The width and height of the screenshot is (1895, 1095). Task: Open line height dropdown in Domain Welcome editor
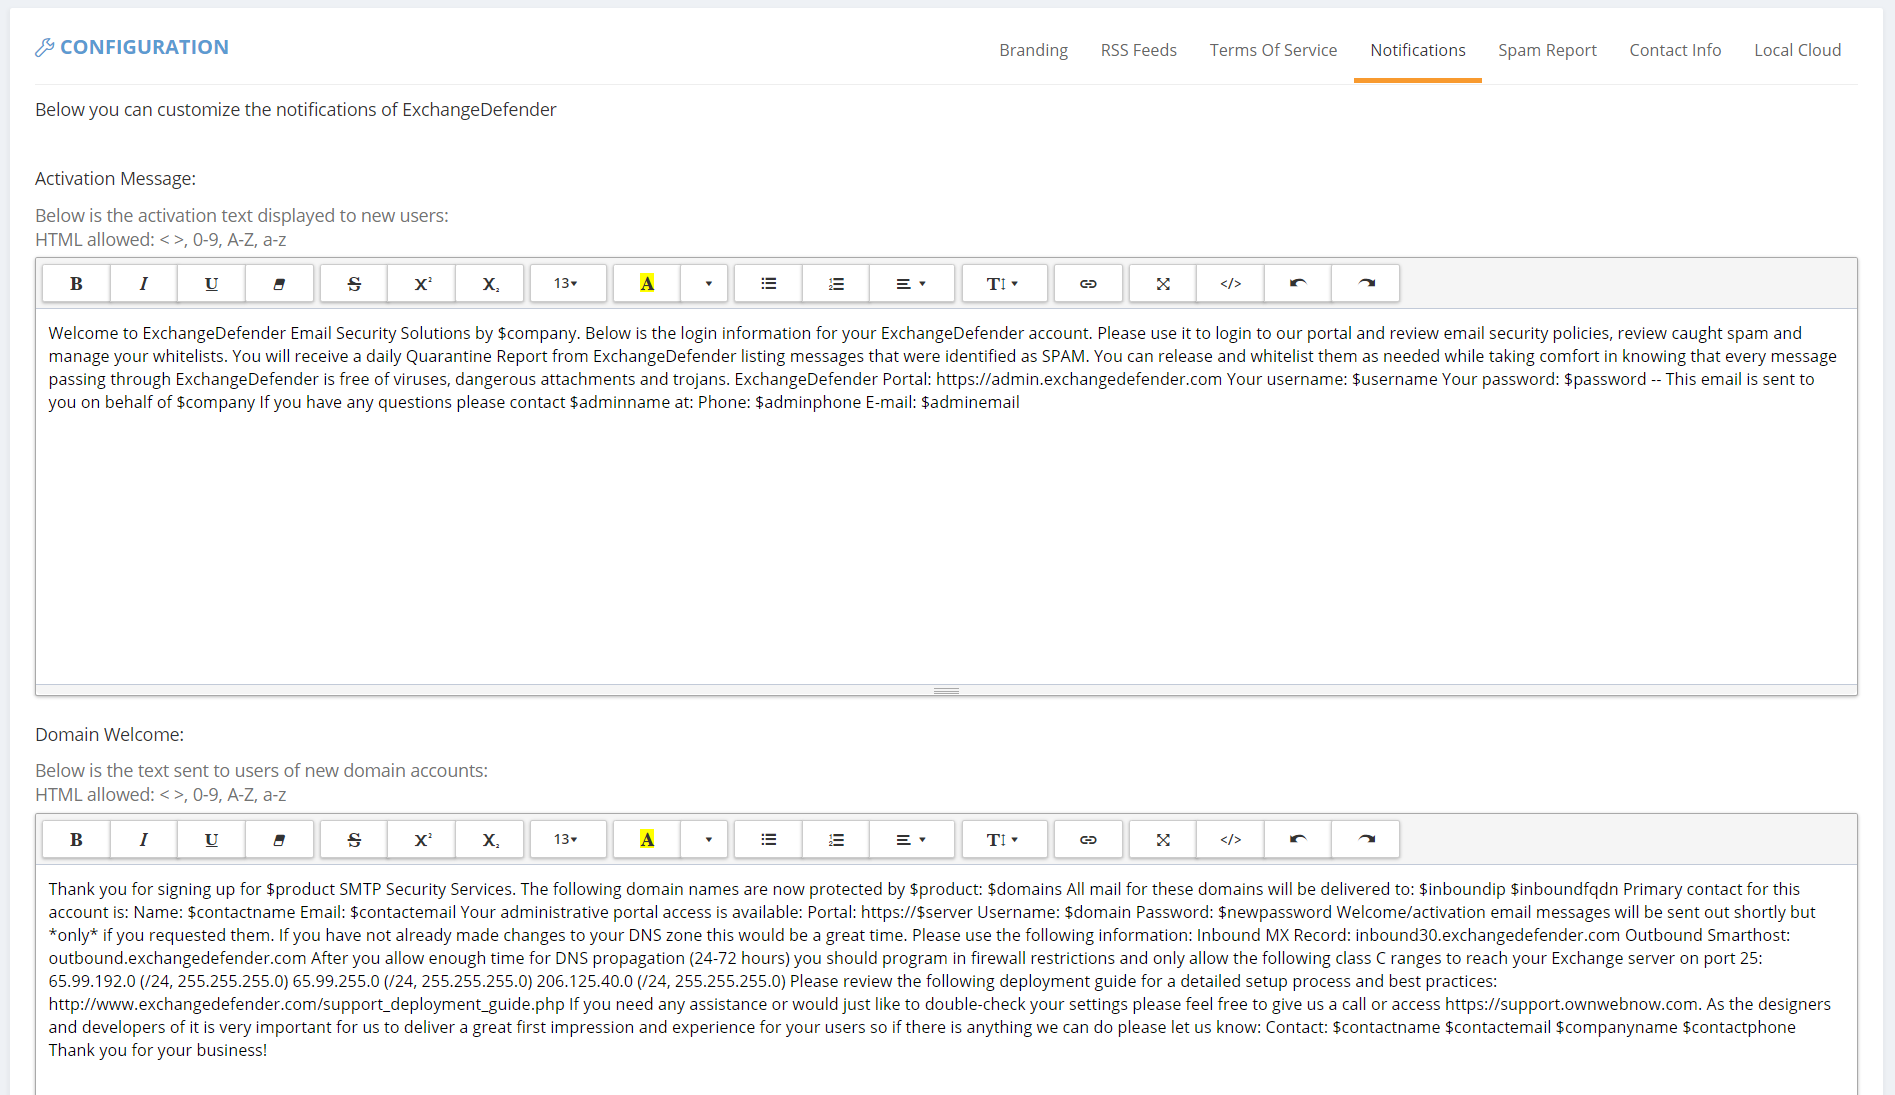tap(1003, 840)
